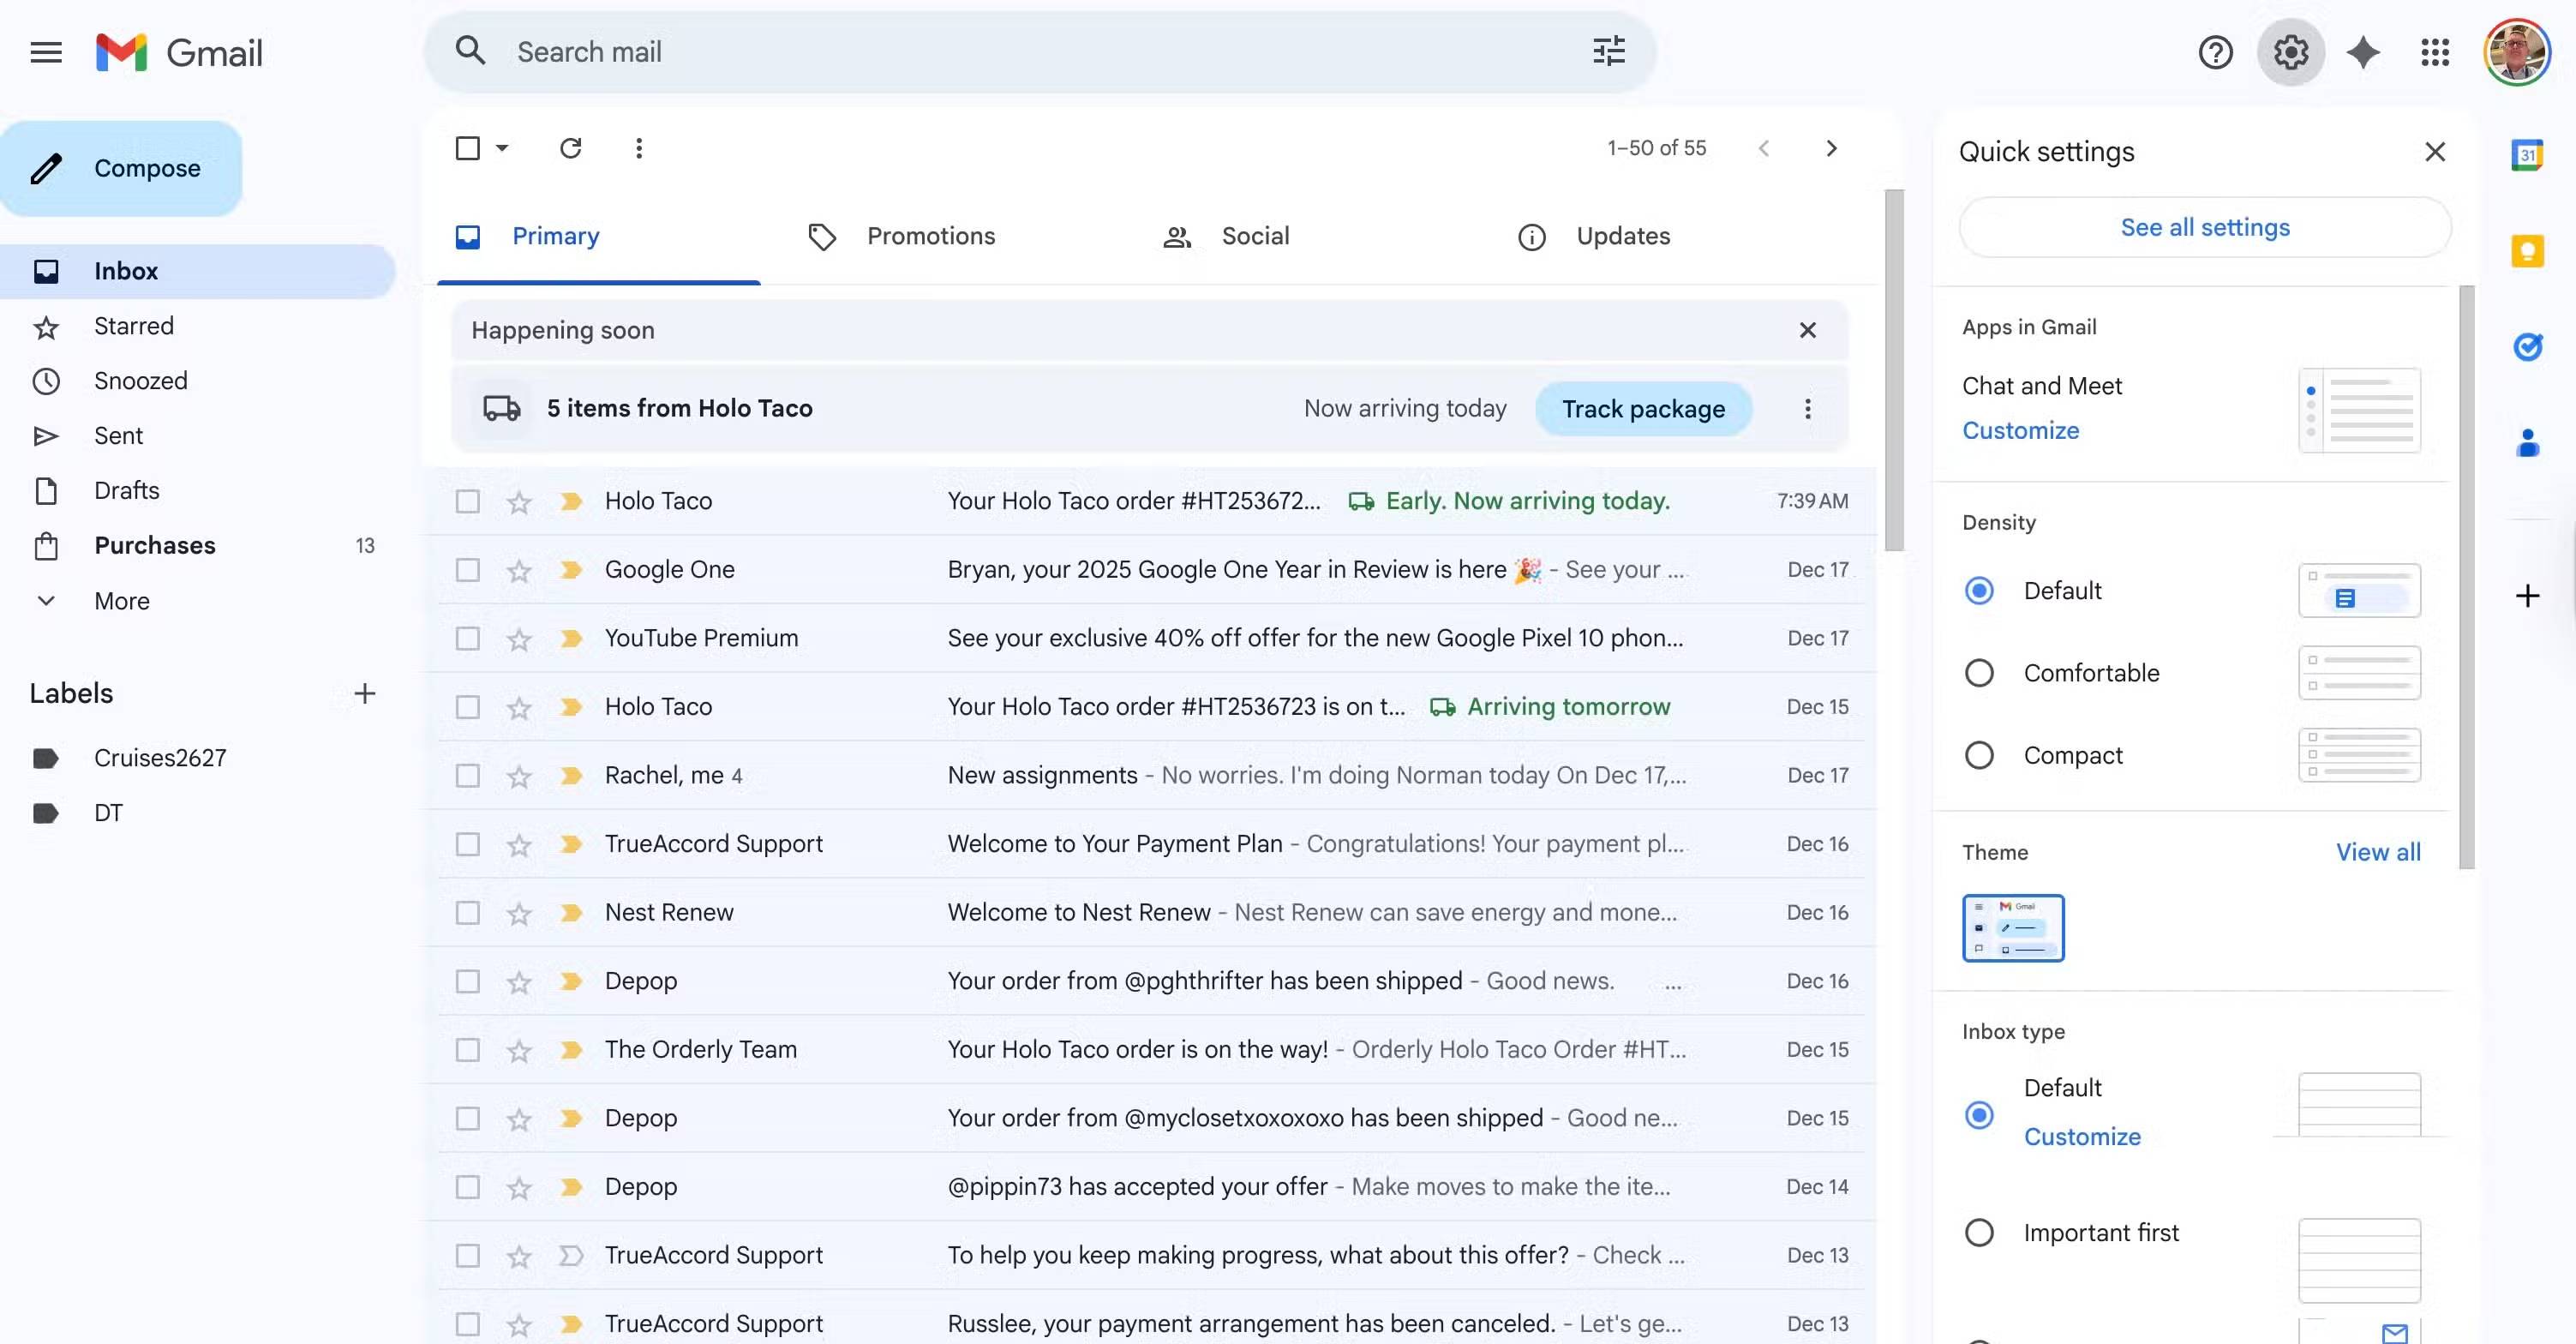Screen dimensions: 2576x1344
Task: Open the Compose button
Action: [122, 167]
